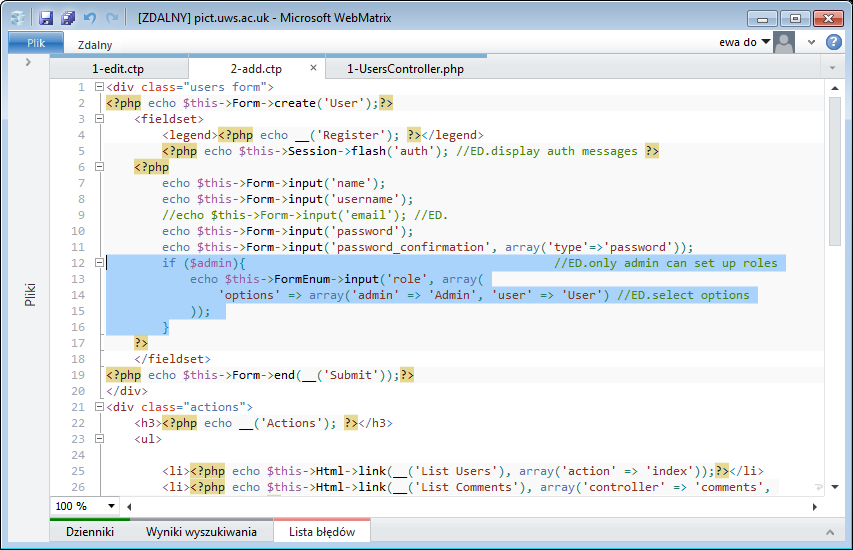Screen dimensions: 853x550
Task: Close the 2-add.ctp tab
Action: pos(313,67)
